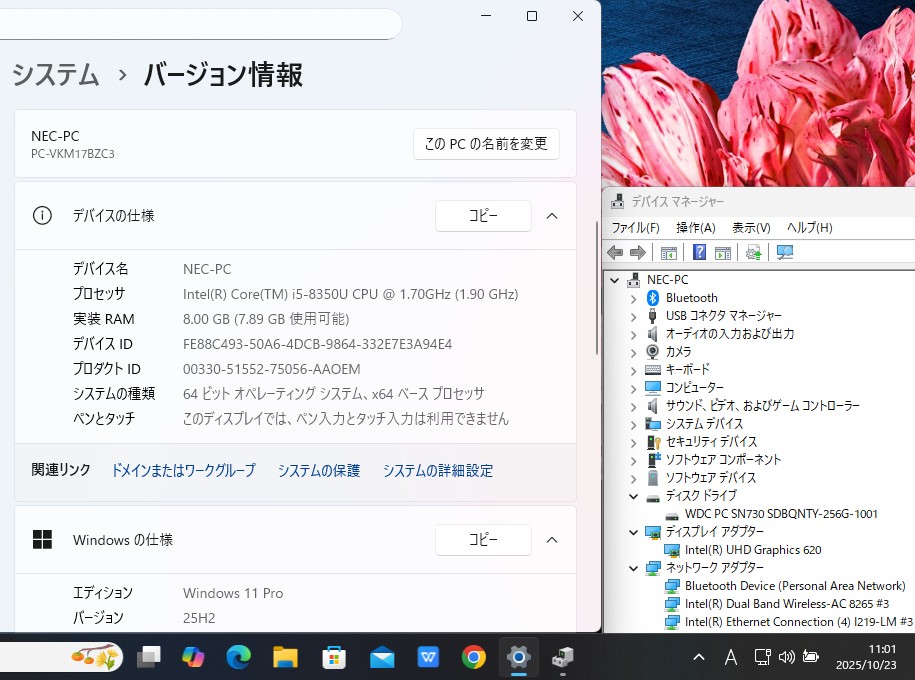Click the update driver toolbar icon
Viewport: 915px width, 680px height.
tap(753, 253)
